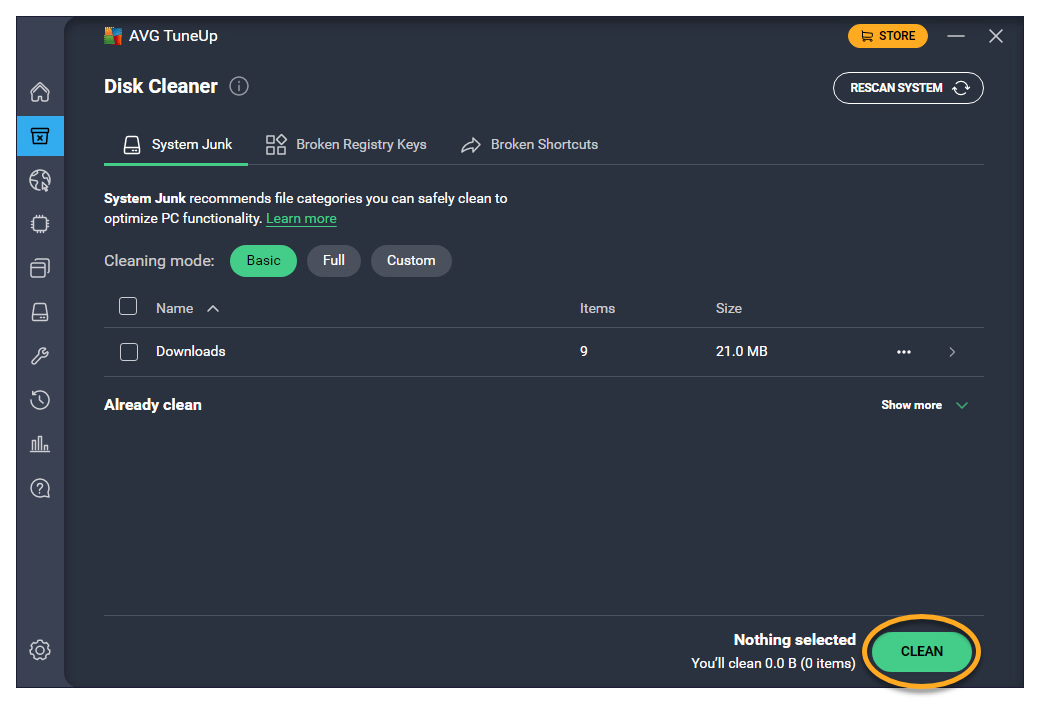Expand the Show more section
Screen dimensions: 1041x707
click(x=924, y=405)
